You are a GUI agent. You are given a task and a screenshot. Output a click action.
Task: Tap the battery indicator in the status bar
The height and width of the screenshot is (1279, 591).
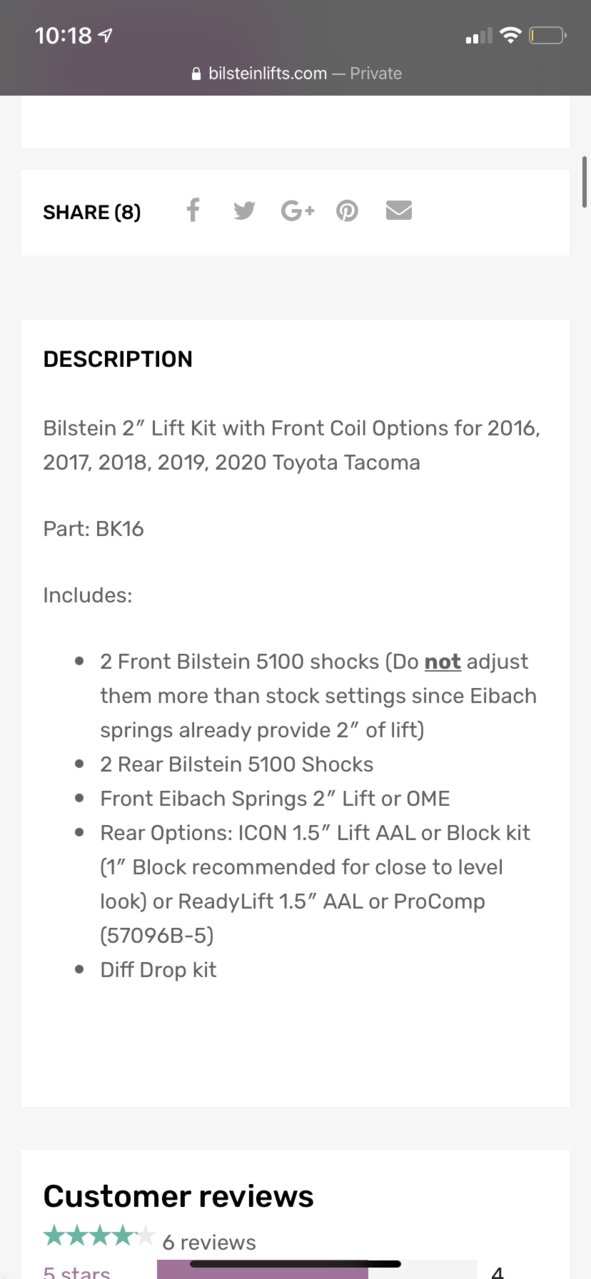547,36
